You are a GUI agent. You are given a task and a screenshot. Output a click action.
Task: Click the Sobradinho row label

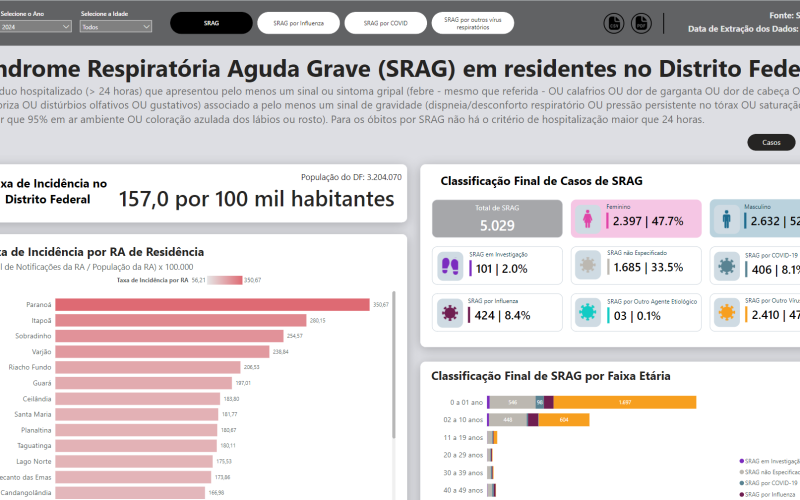click(x=33, y=336)
